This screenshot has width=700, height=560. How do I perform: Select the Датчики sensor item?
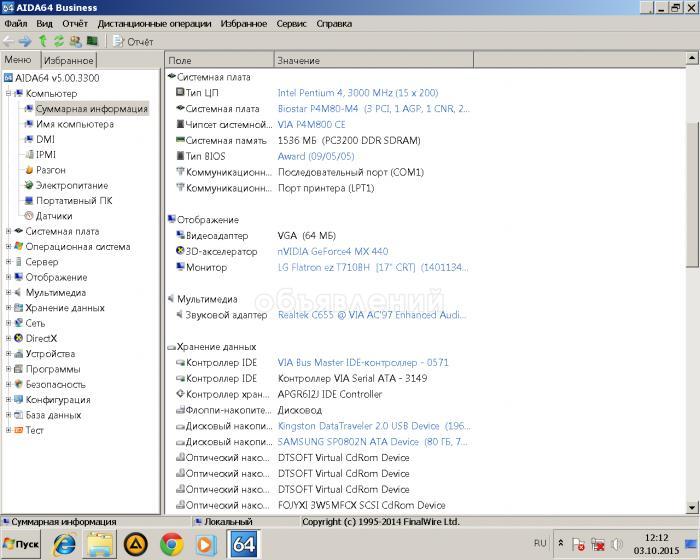point(54,216)
